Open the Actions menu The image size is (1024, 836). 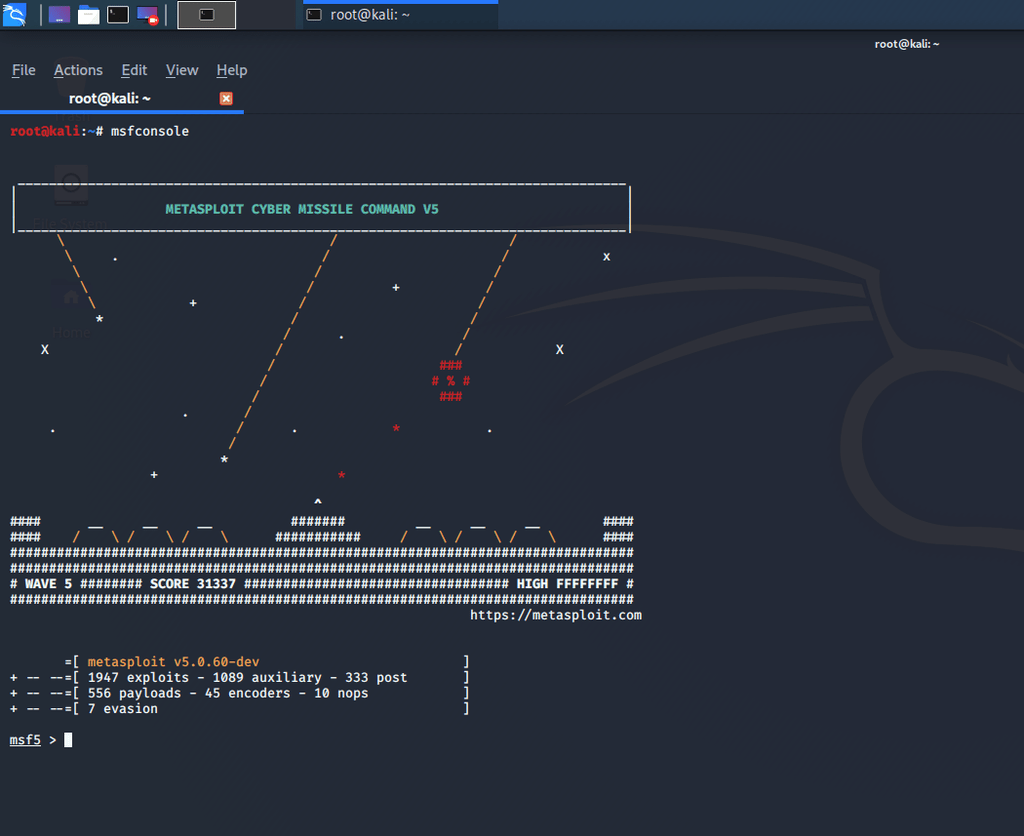pyautogui.click(x=78, y=70)
